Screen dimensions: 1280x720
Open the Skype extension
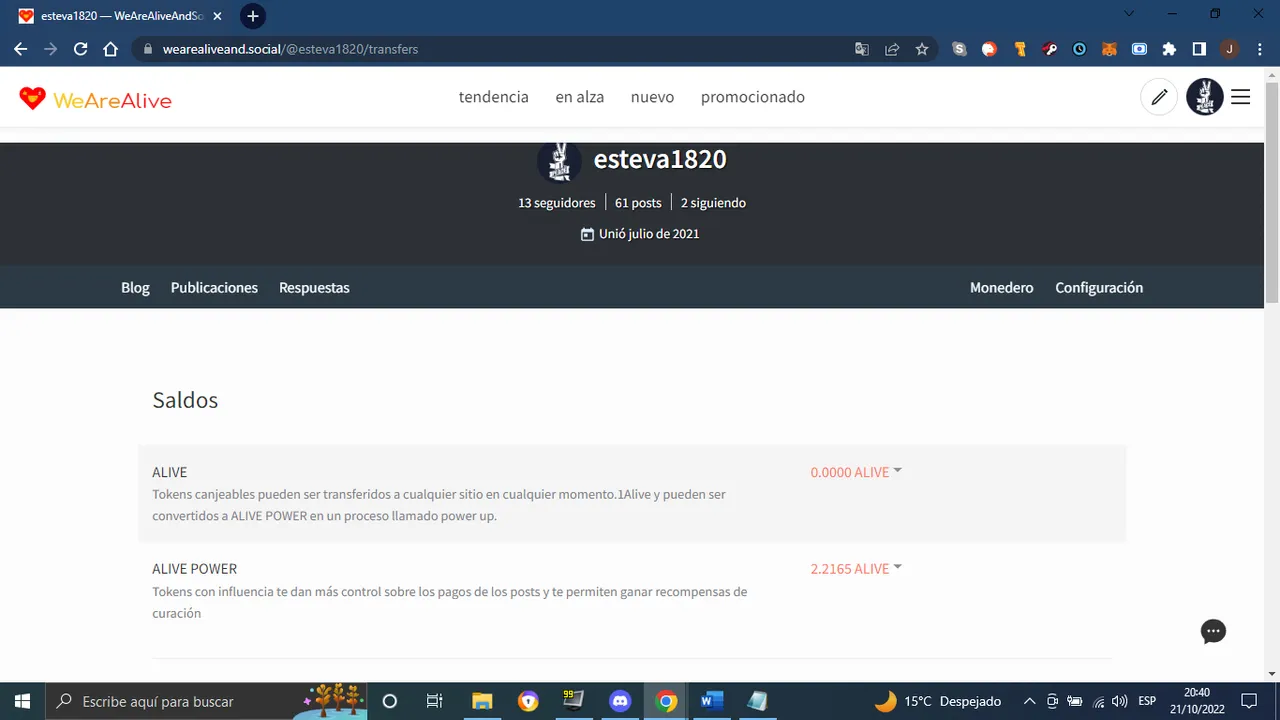[x=960, y=49]
